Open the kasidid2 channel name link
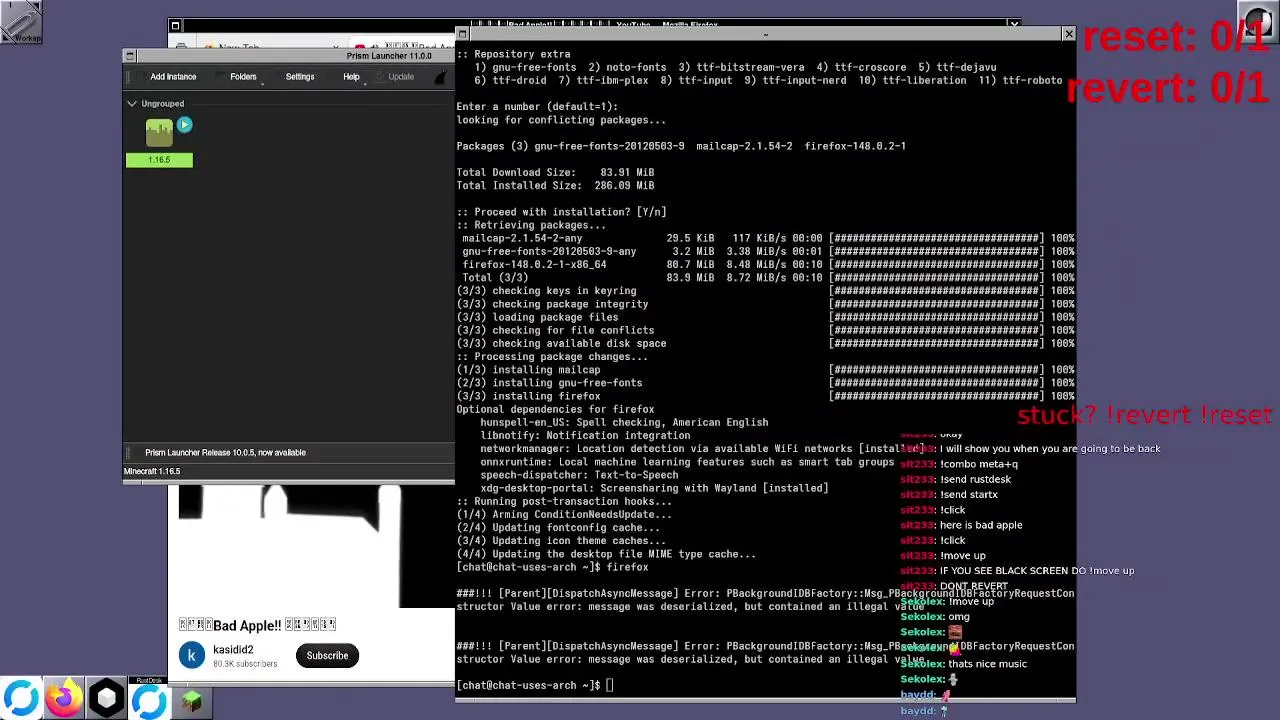Viewport: 1280px width, 720px height. tap(233, 650)
